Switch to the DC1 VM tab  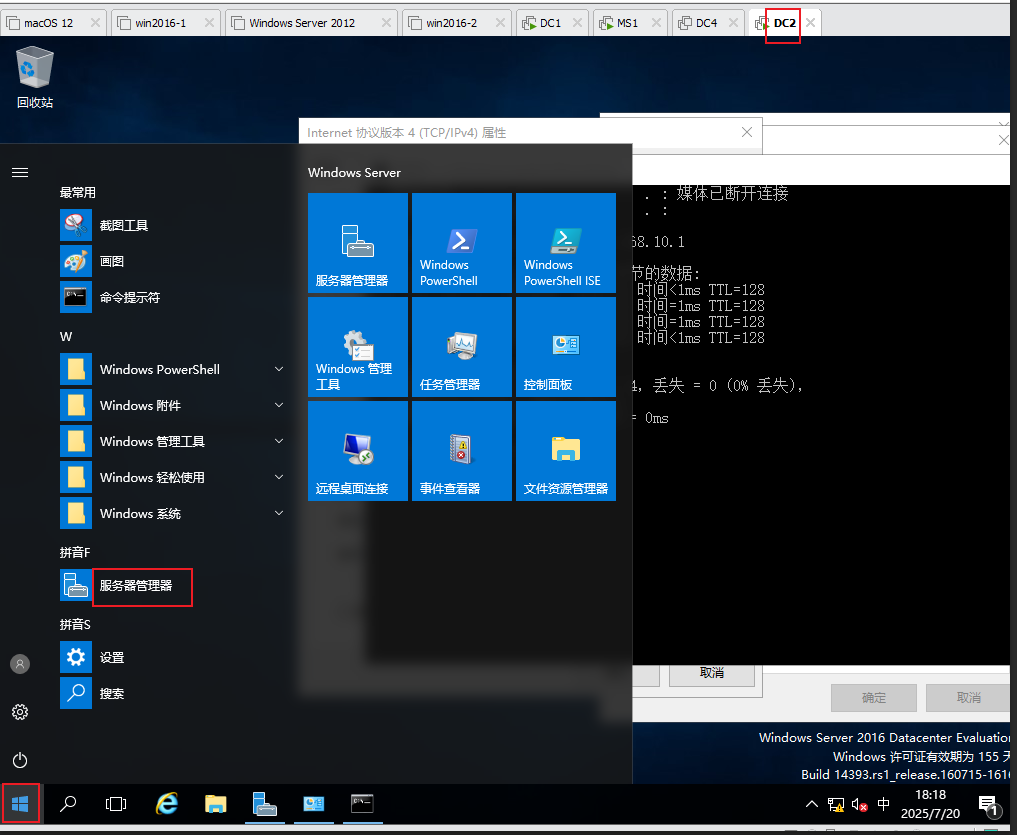click(x=550, y=23)
